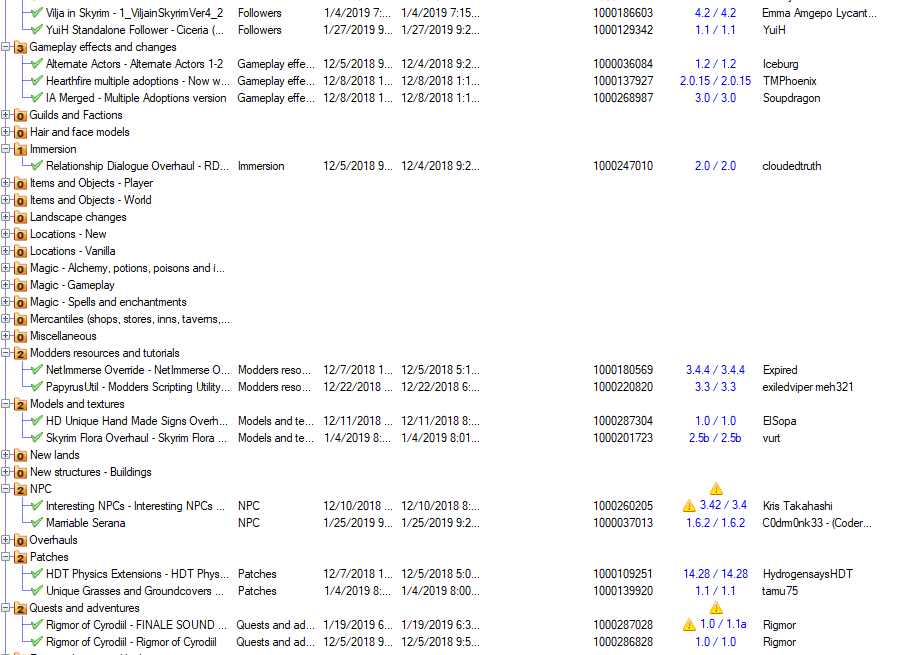
Task: Collapse the Patches category
Action: (x=5, y=557)
